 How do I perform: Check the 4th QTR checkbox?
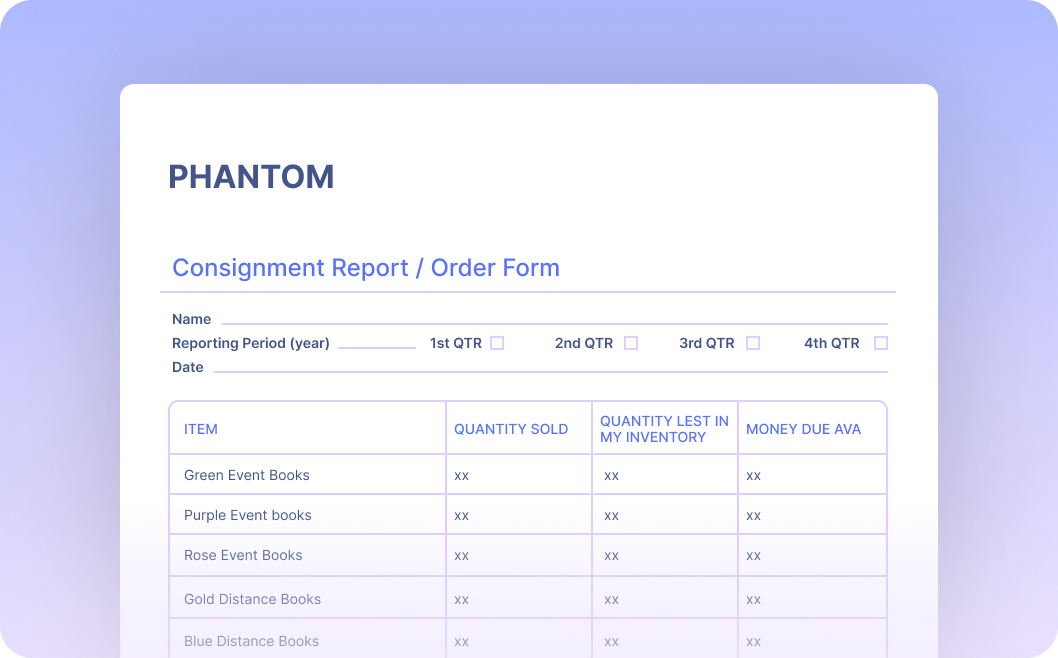881,343
